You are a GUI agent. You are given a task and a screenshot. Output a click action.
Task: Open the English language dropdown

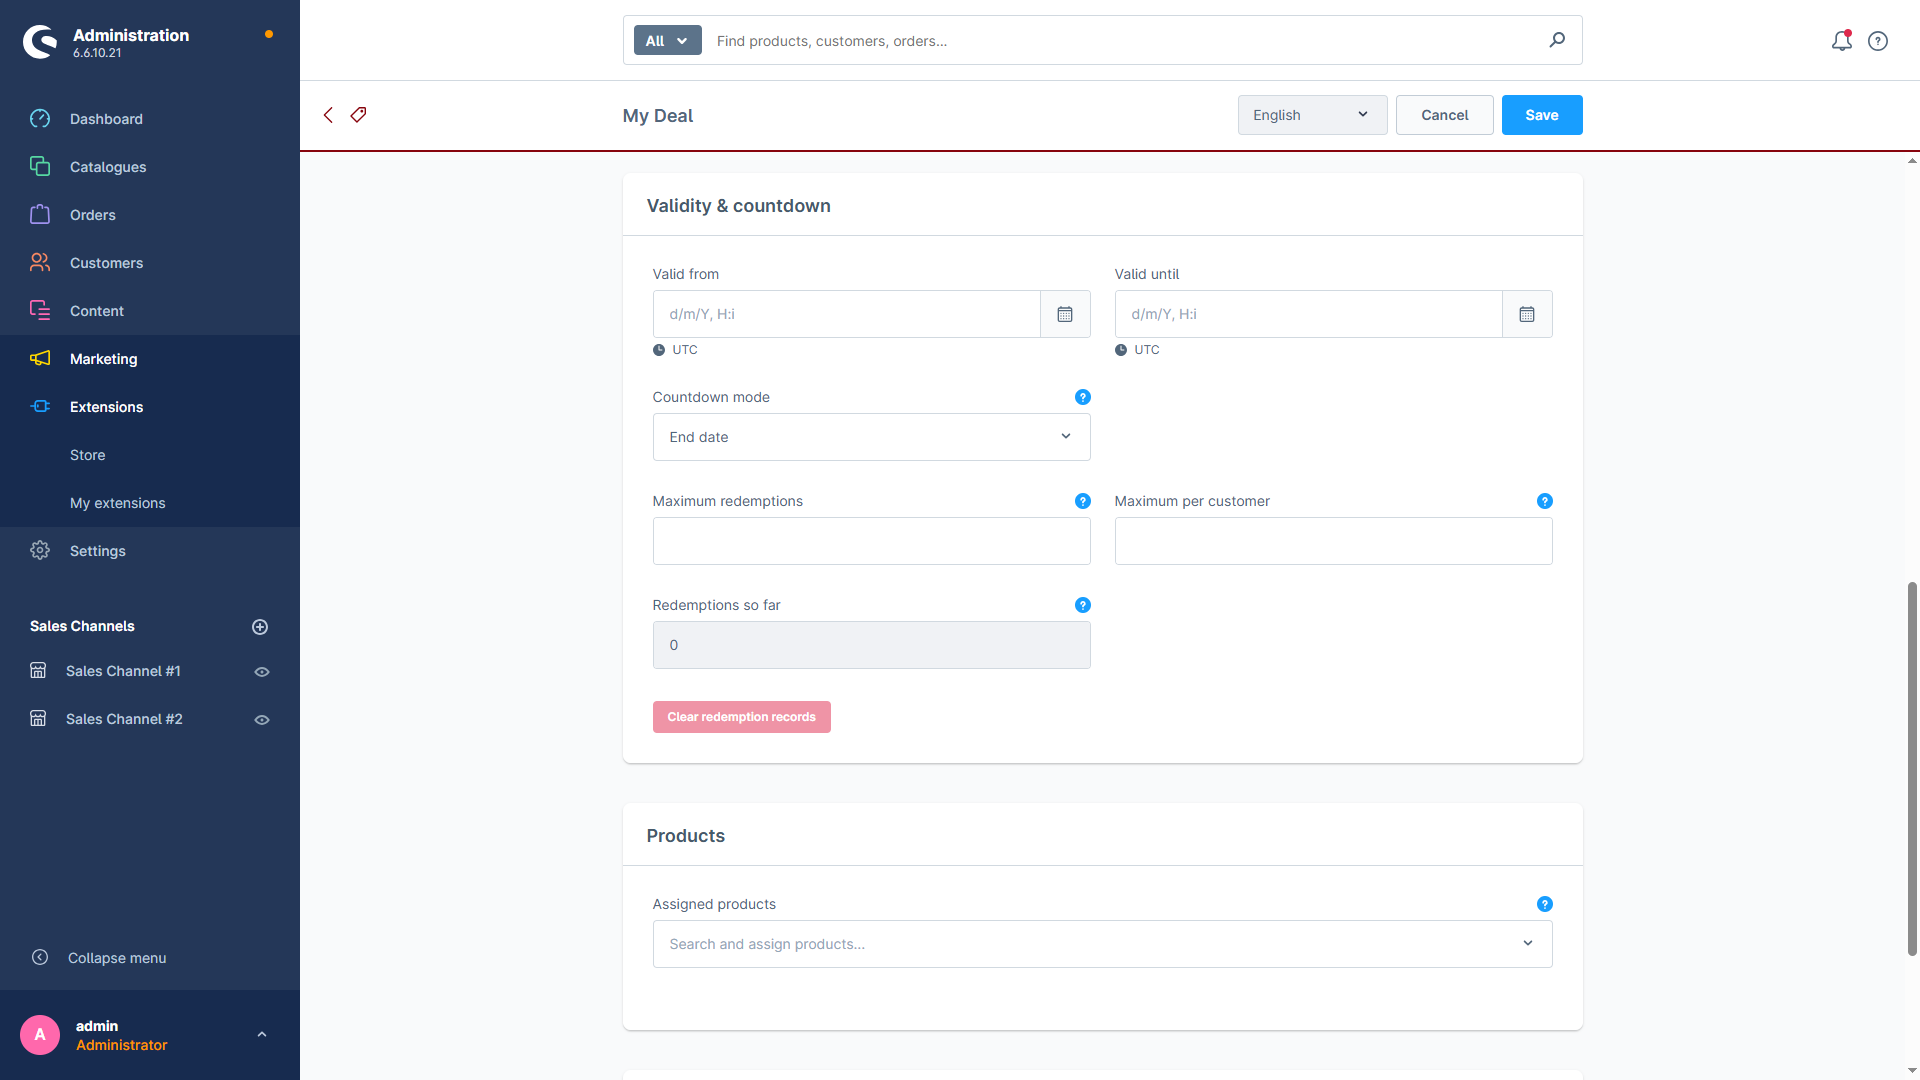(x=1312, y=115)
